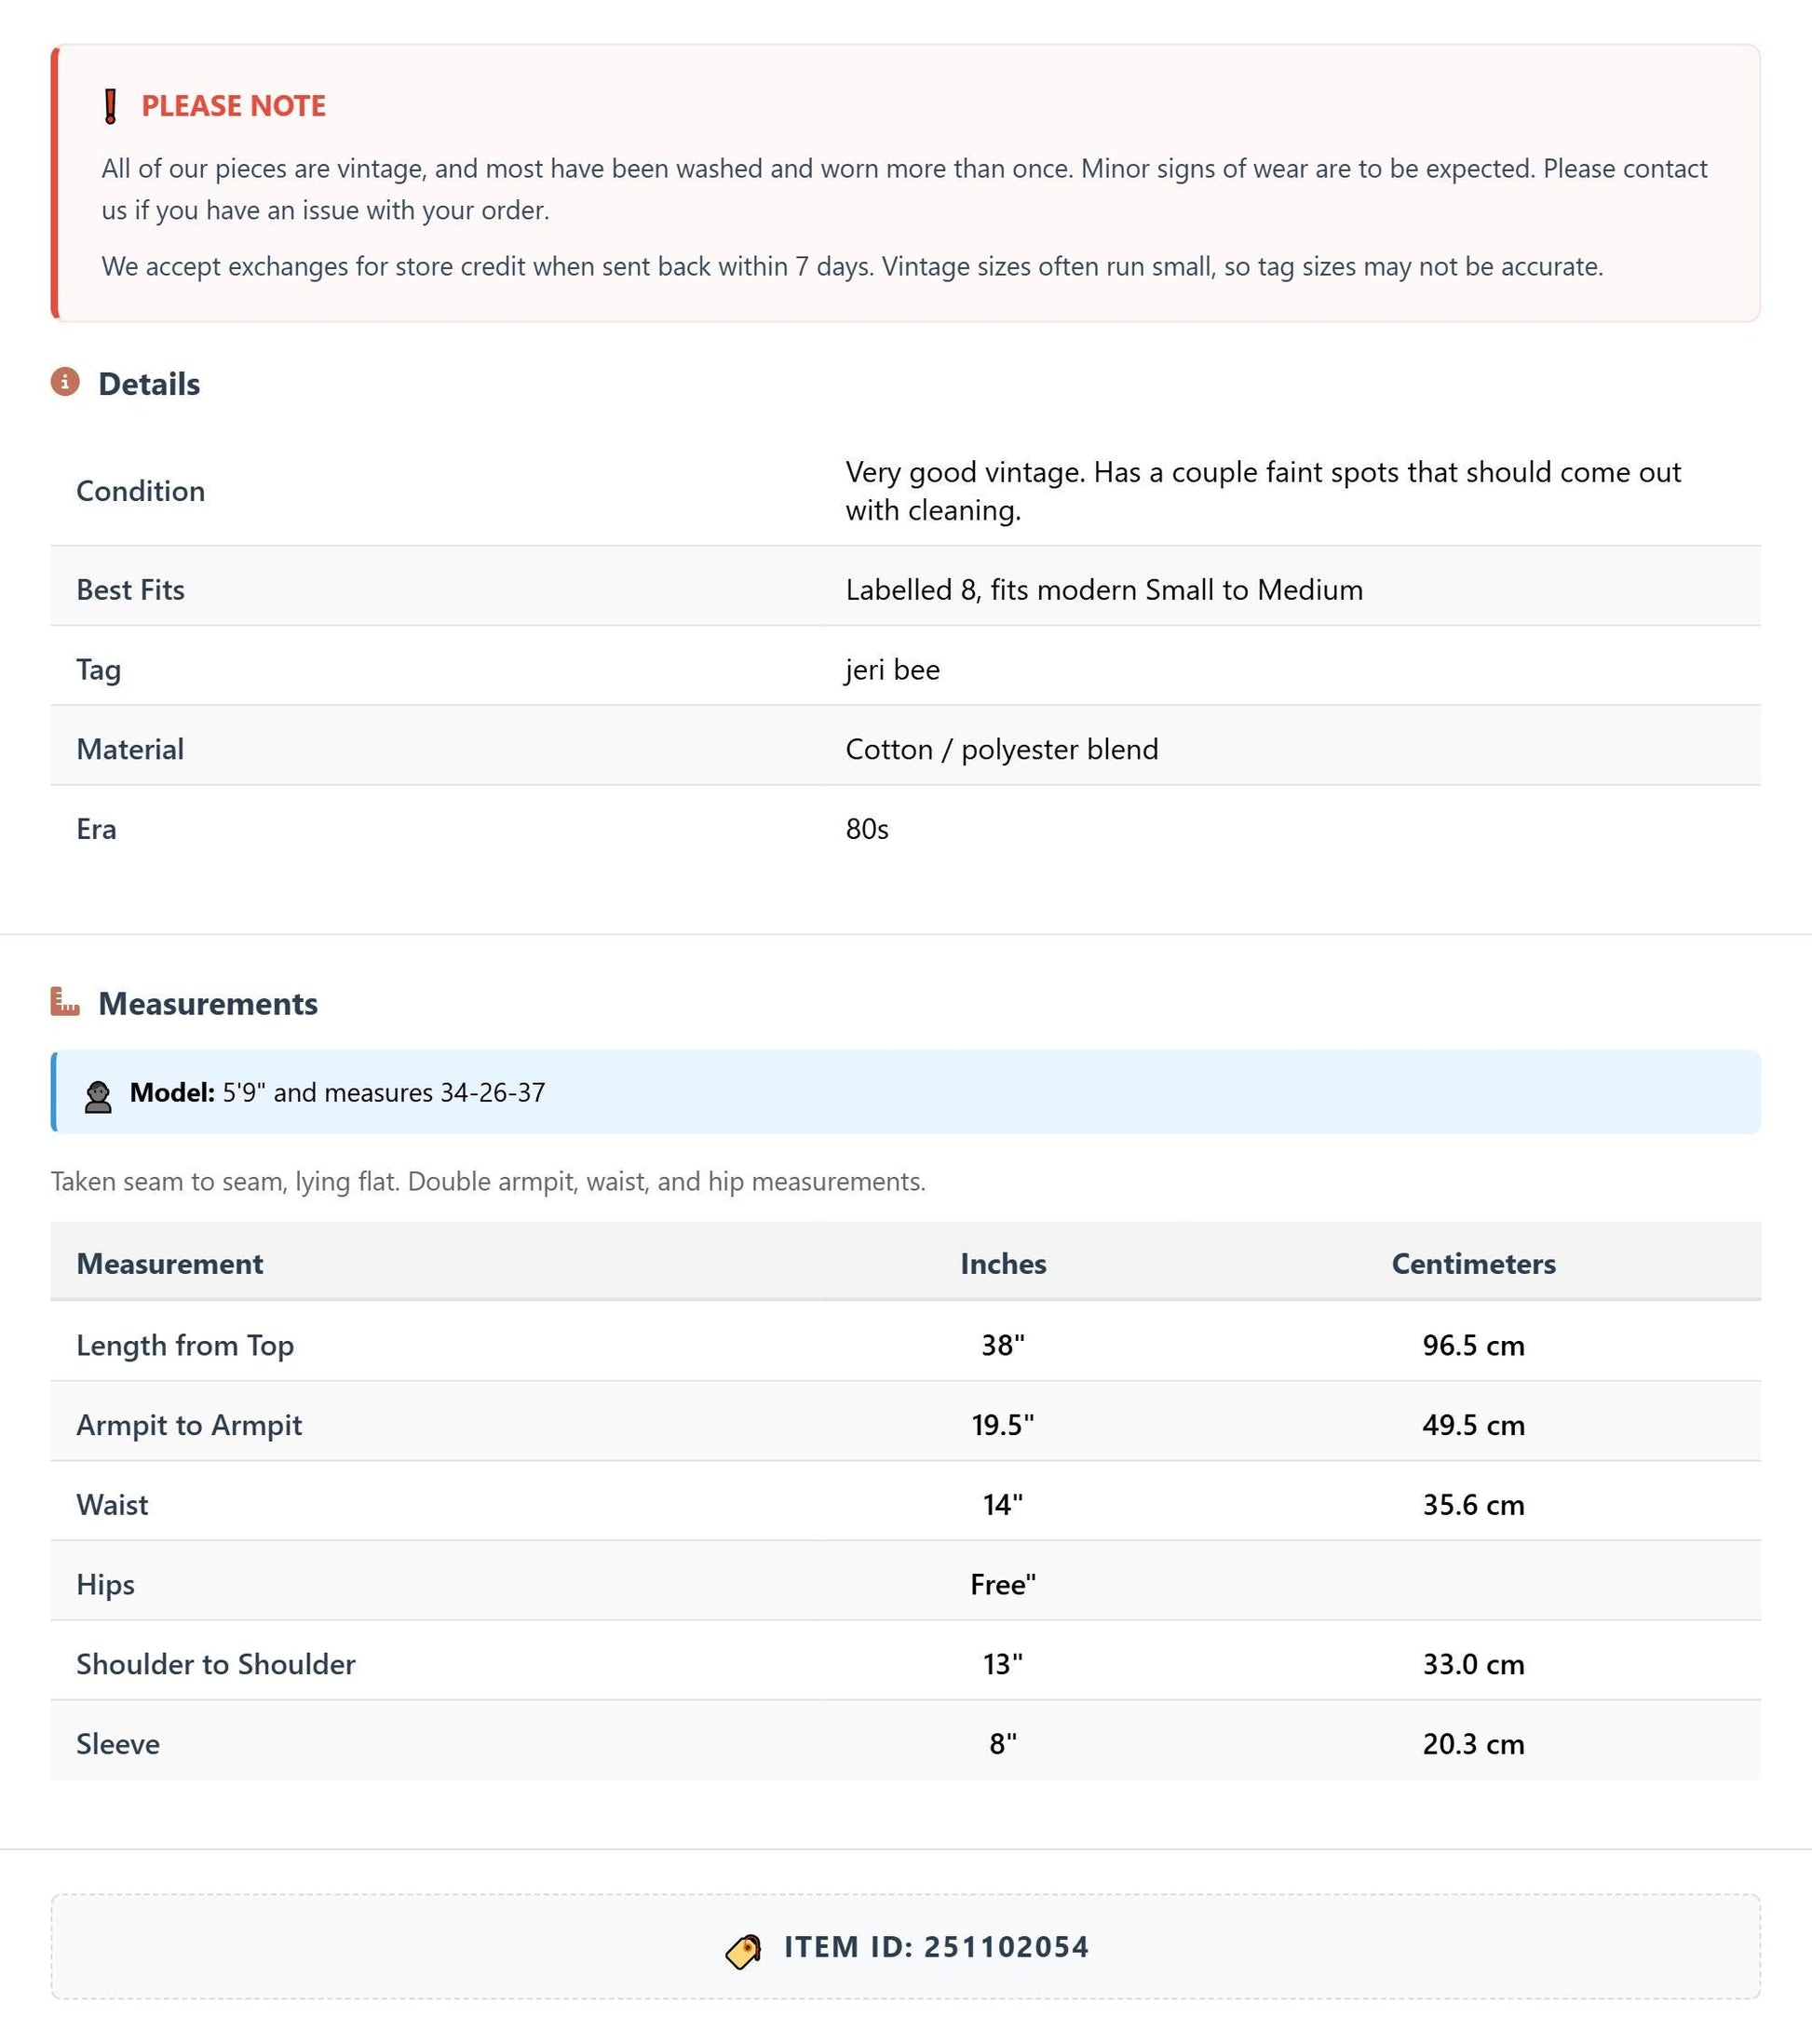Select the 96.5 cm length value
The height and width of the screenshot is (2044, 1812).
point(1473,1345)
